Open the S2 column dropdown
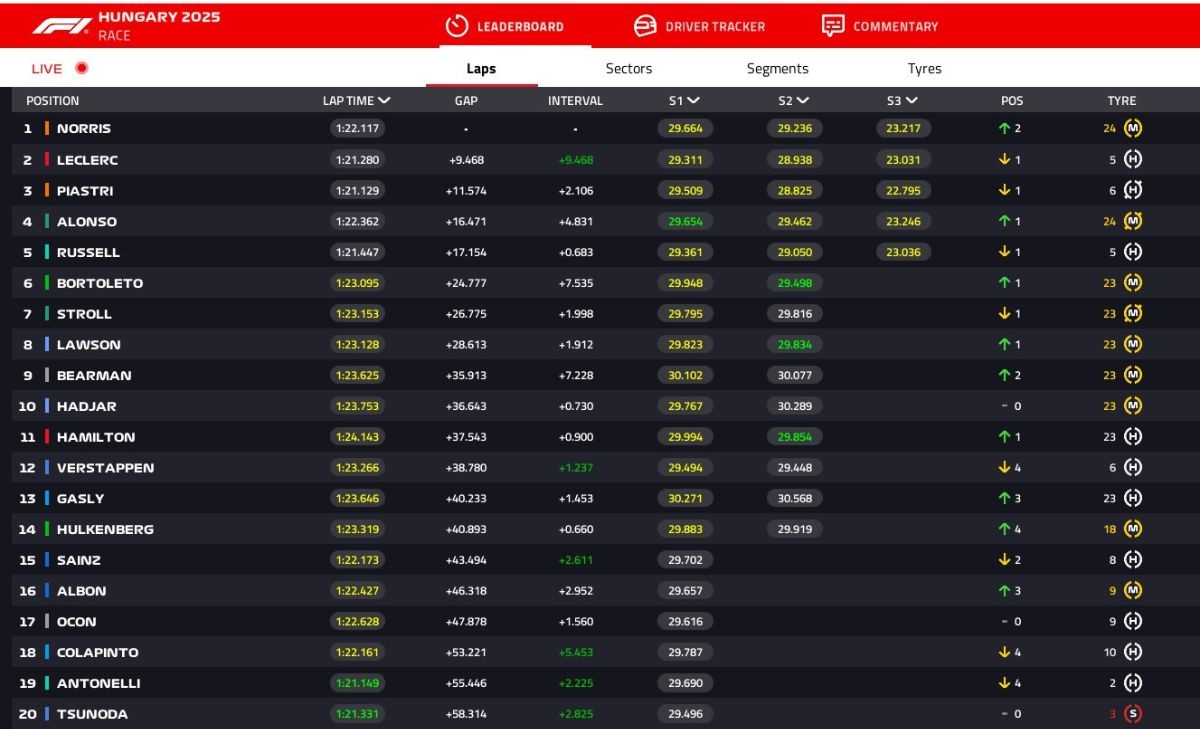The width and height of the screenshot is (1200, 729). tap(803, 101)
